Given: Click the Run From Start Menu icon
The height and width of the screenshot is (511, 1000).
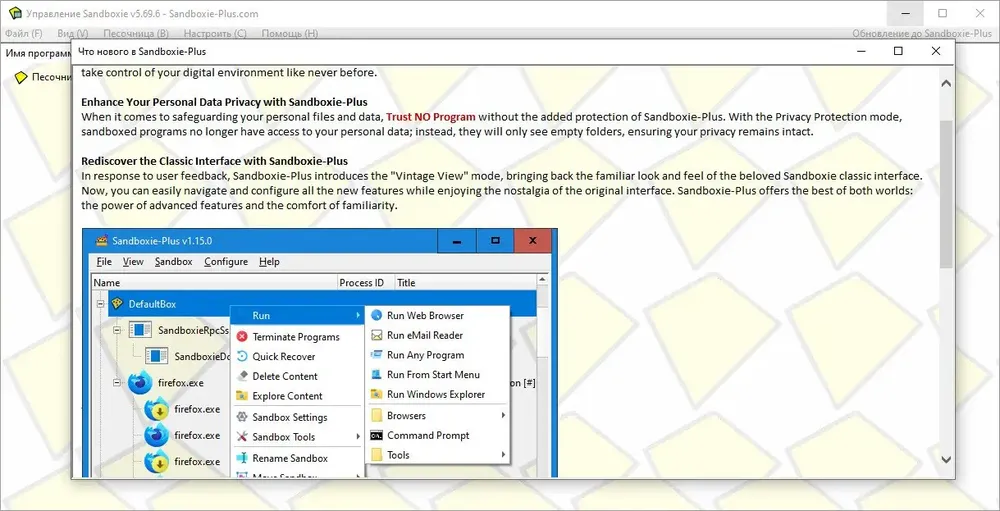Looking at the screenshot, I should pyautogui.click(x=376, y=375).
